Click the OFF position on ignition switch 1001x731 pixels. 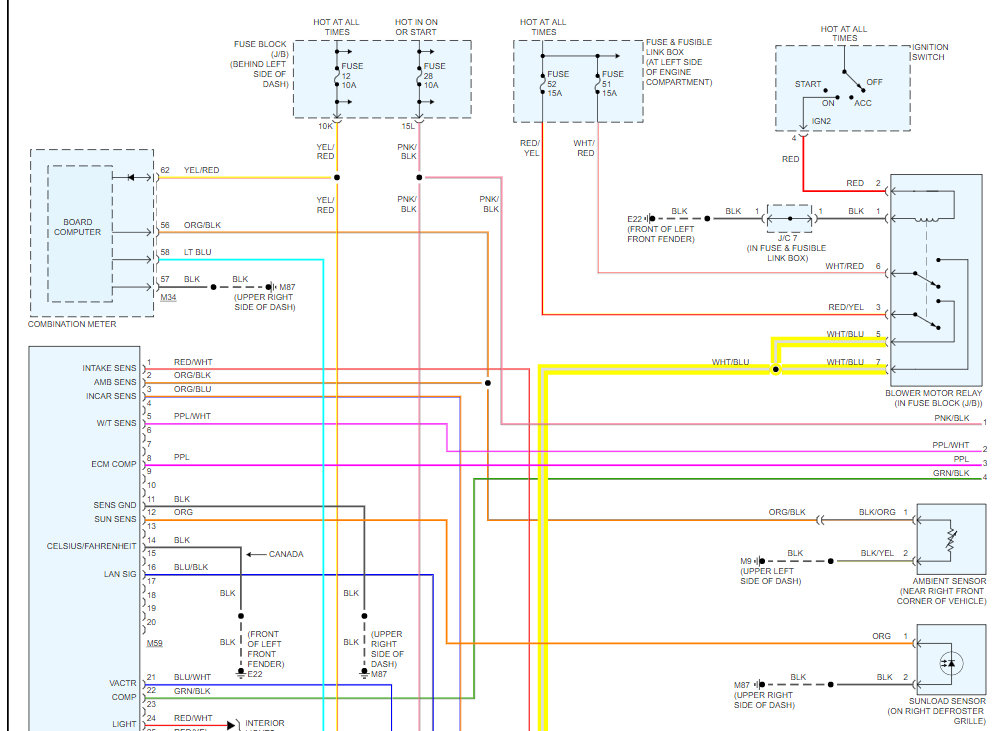(x=874, y=82)
